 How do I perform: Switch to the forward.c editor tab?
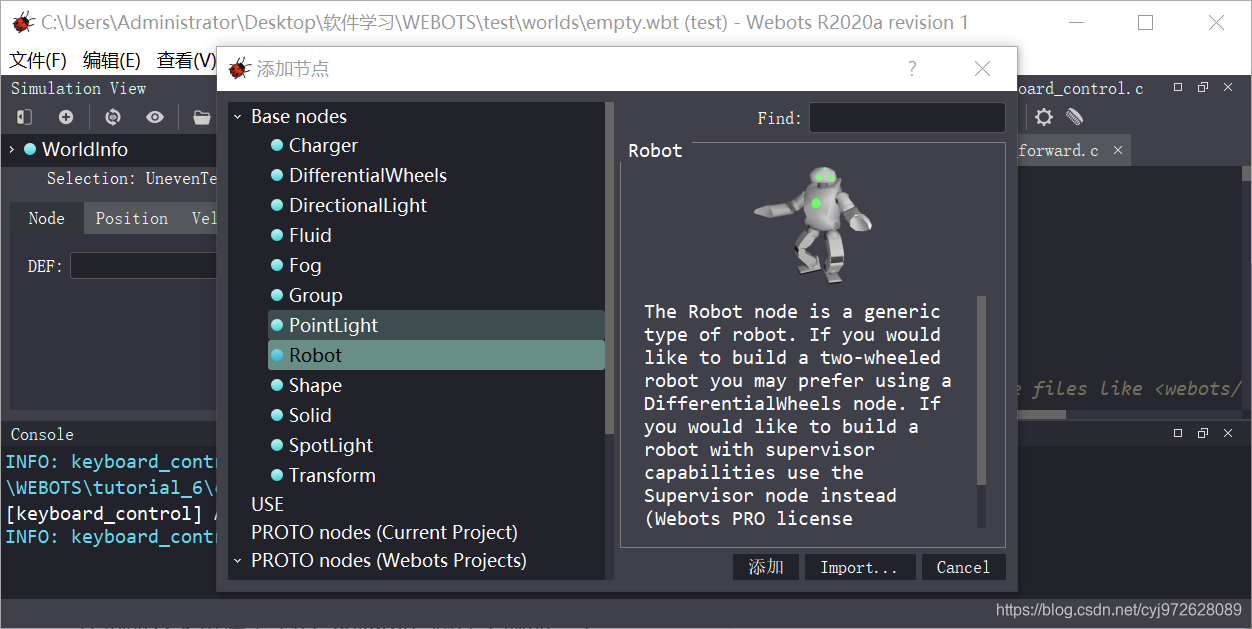coord(1058,150)
